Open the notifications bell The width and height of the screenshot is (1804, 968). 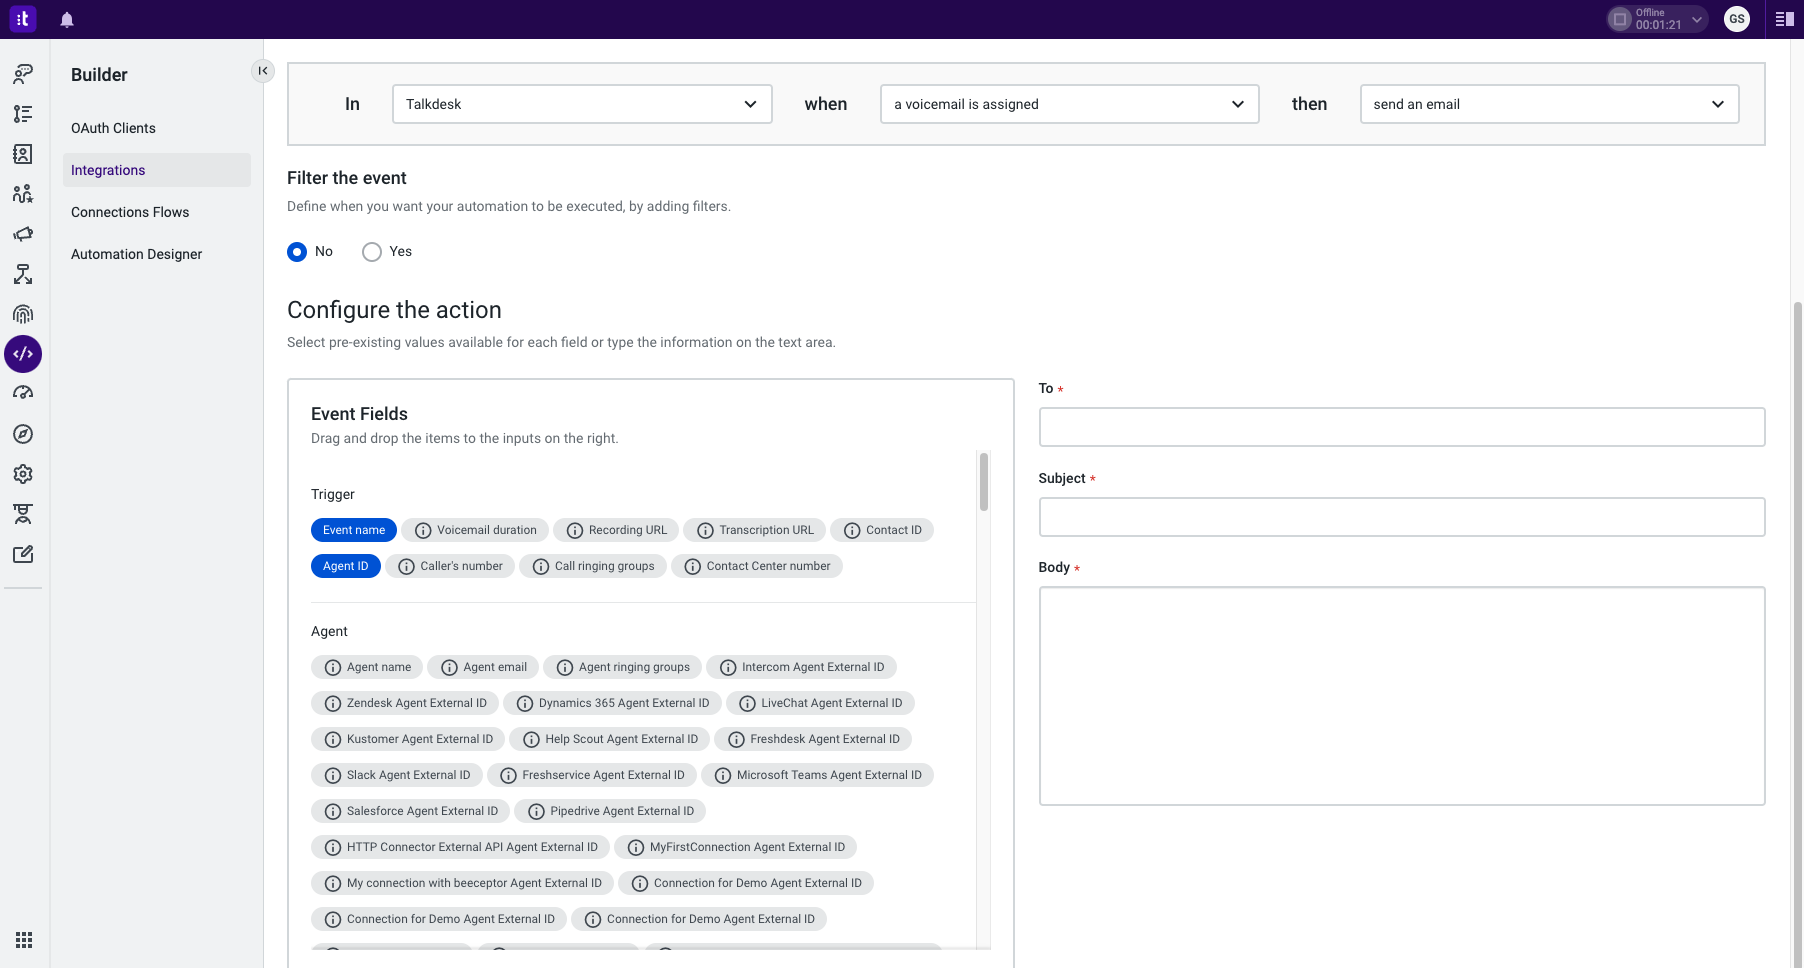pyautogui.click(x=67, y=19)
